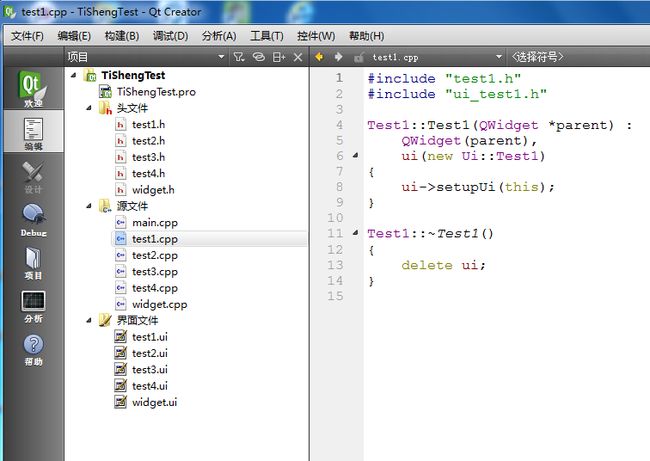Fold the code block at line 6

point(355,155)
